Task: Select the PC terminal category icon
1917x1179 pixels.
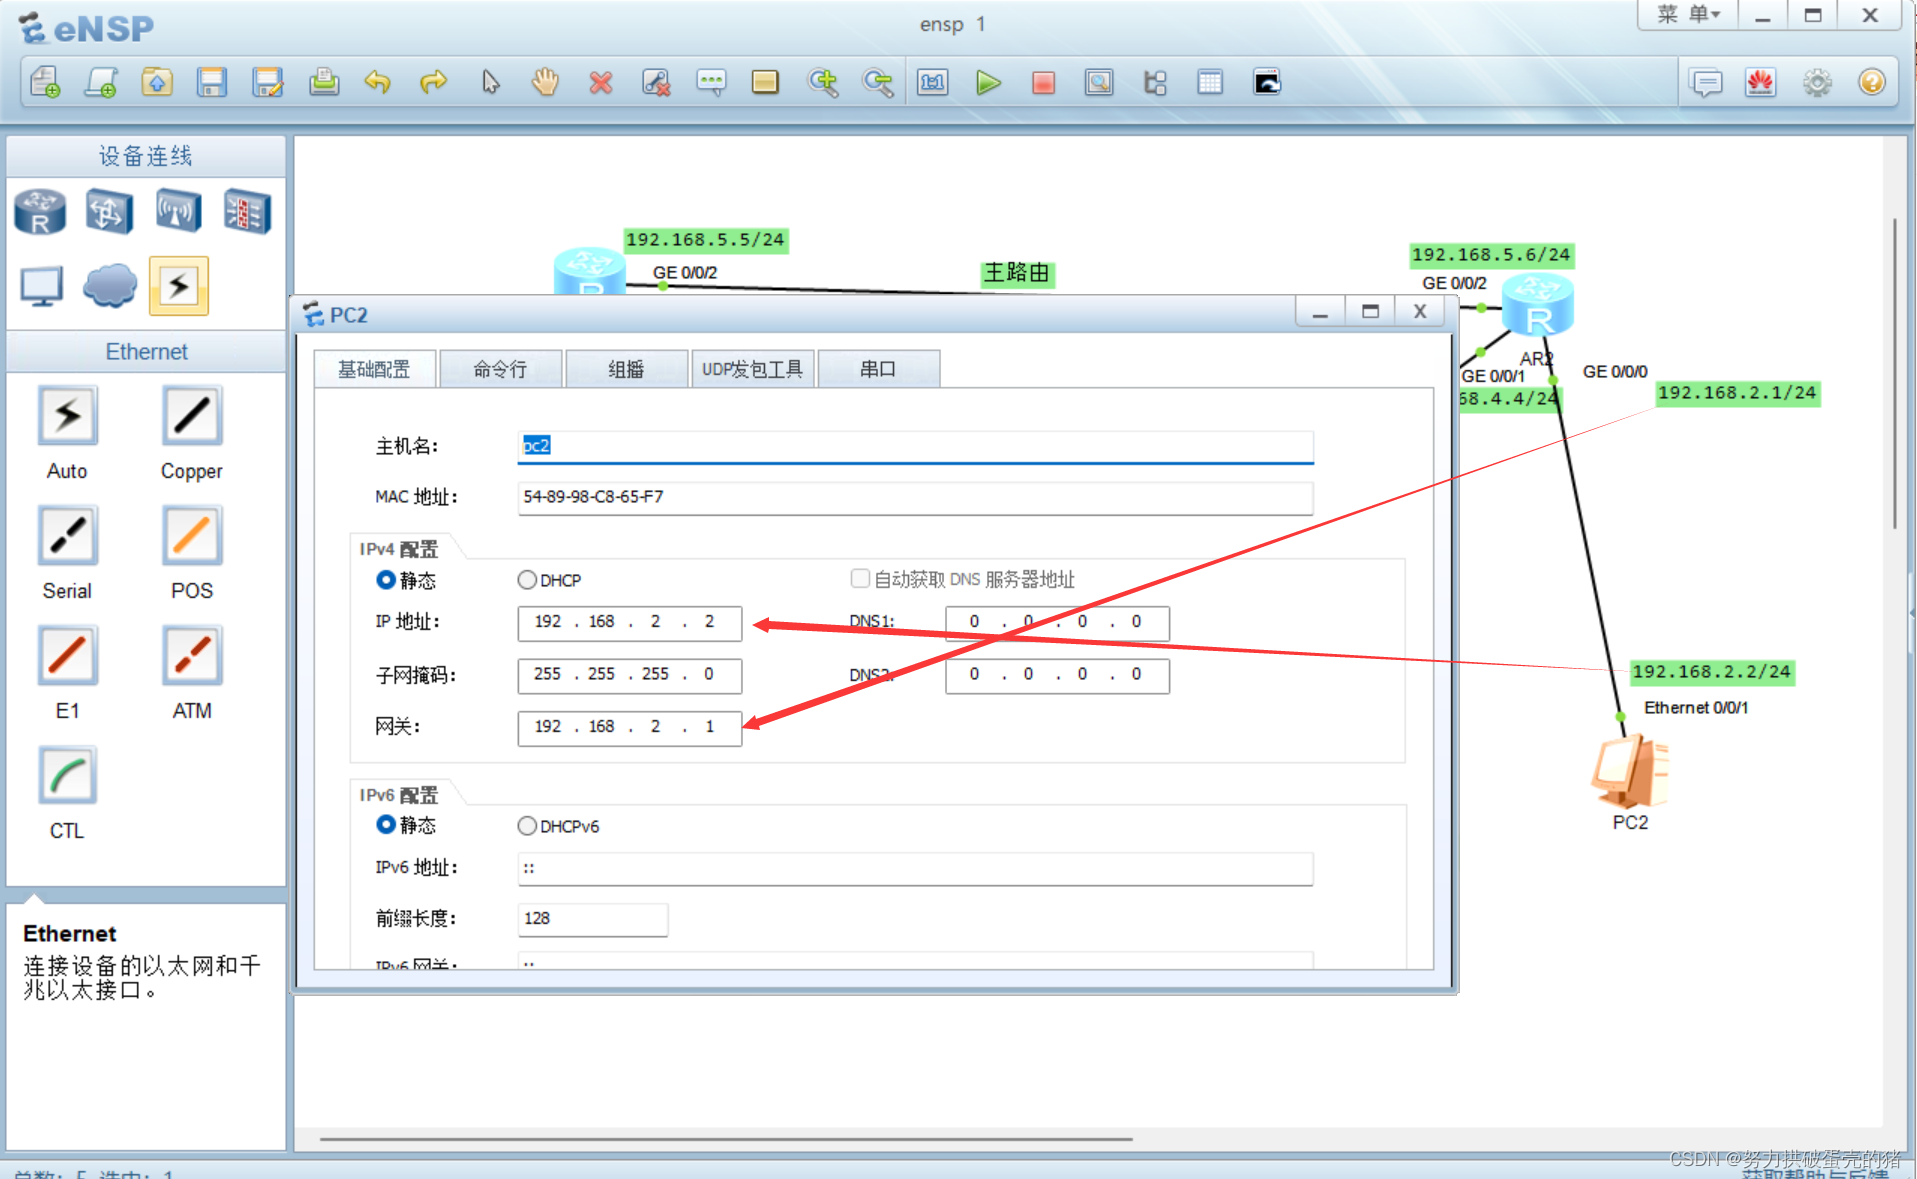Action: pyautogui.click(x=42, y=286)
